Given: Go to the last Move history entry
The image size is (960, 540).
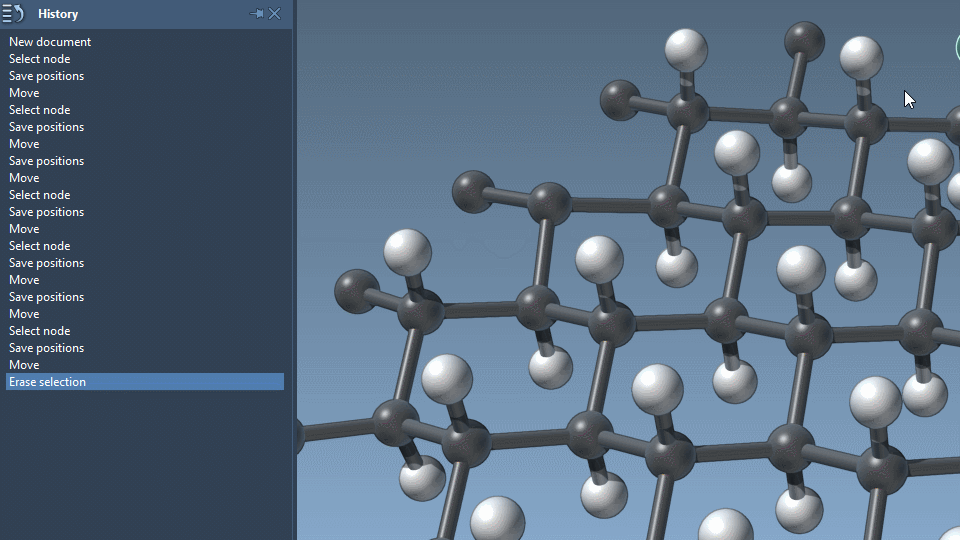Looking at the screenshot, I should click(24, 365).
